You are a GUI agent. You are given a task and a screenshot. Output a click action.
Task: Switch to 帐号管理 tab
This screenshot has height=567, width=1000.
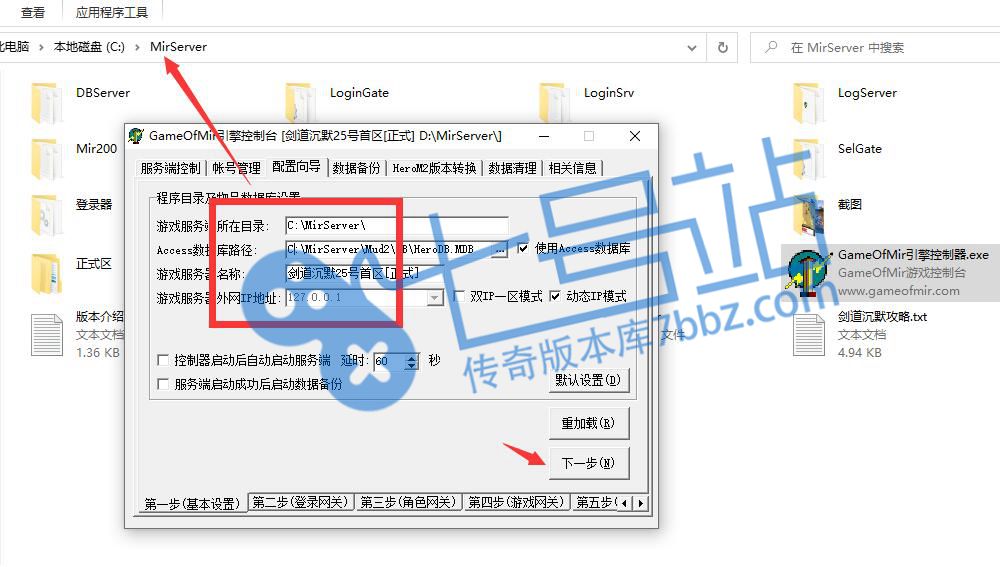[236, 168]
